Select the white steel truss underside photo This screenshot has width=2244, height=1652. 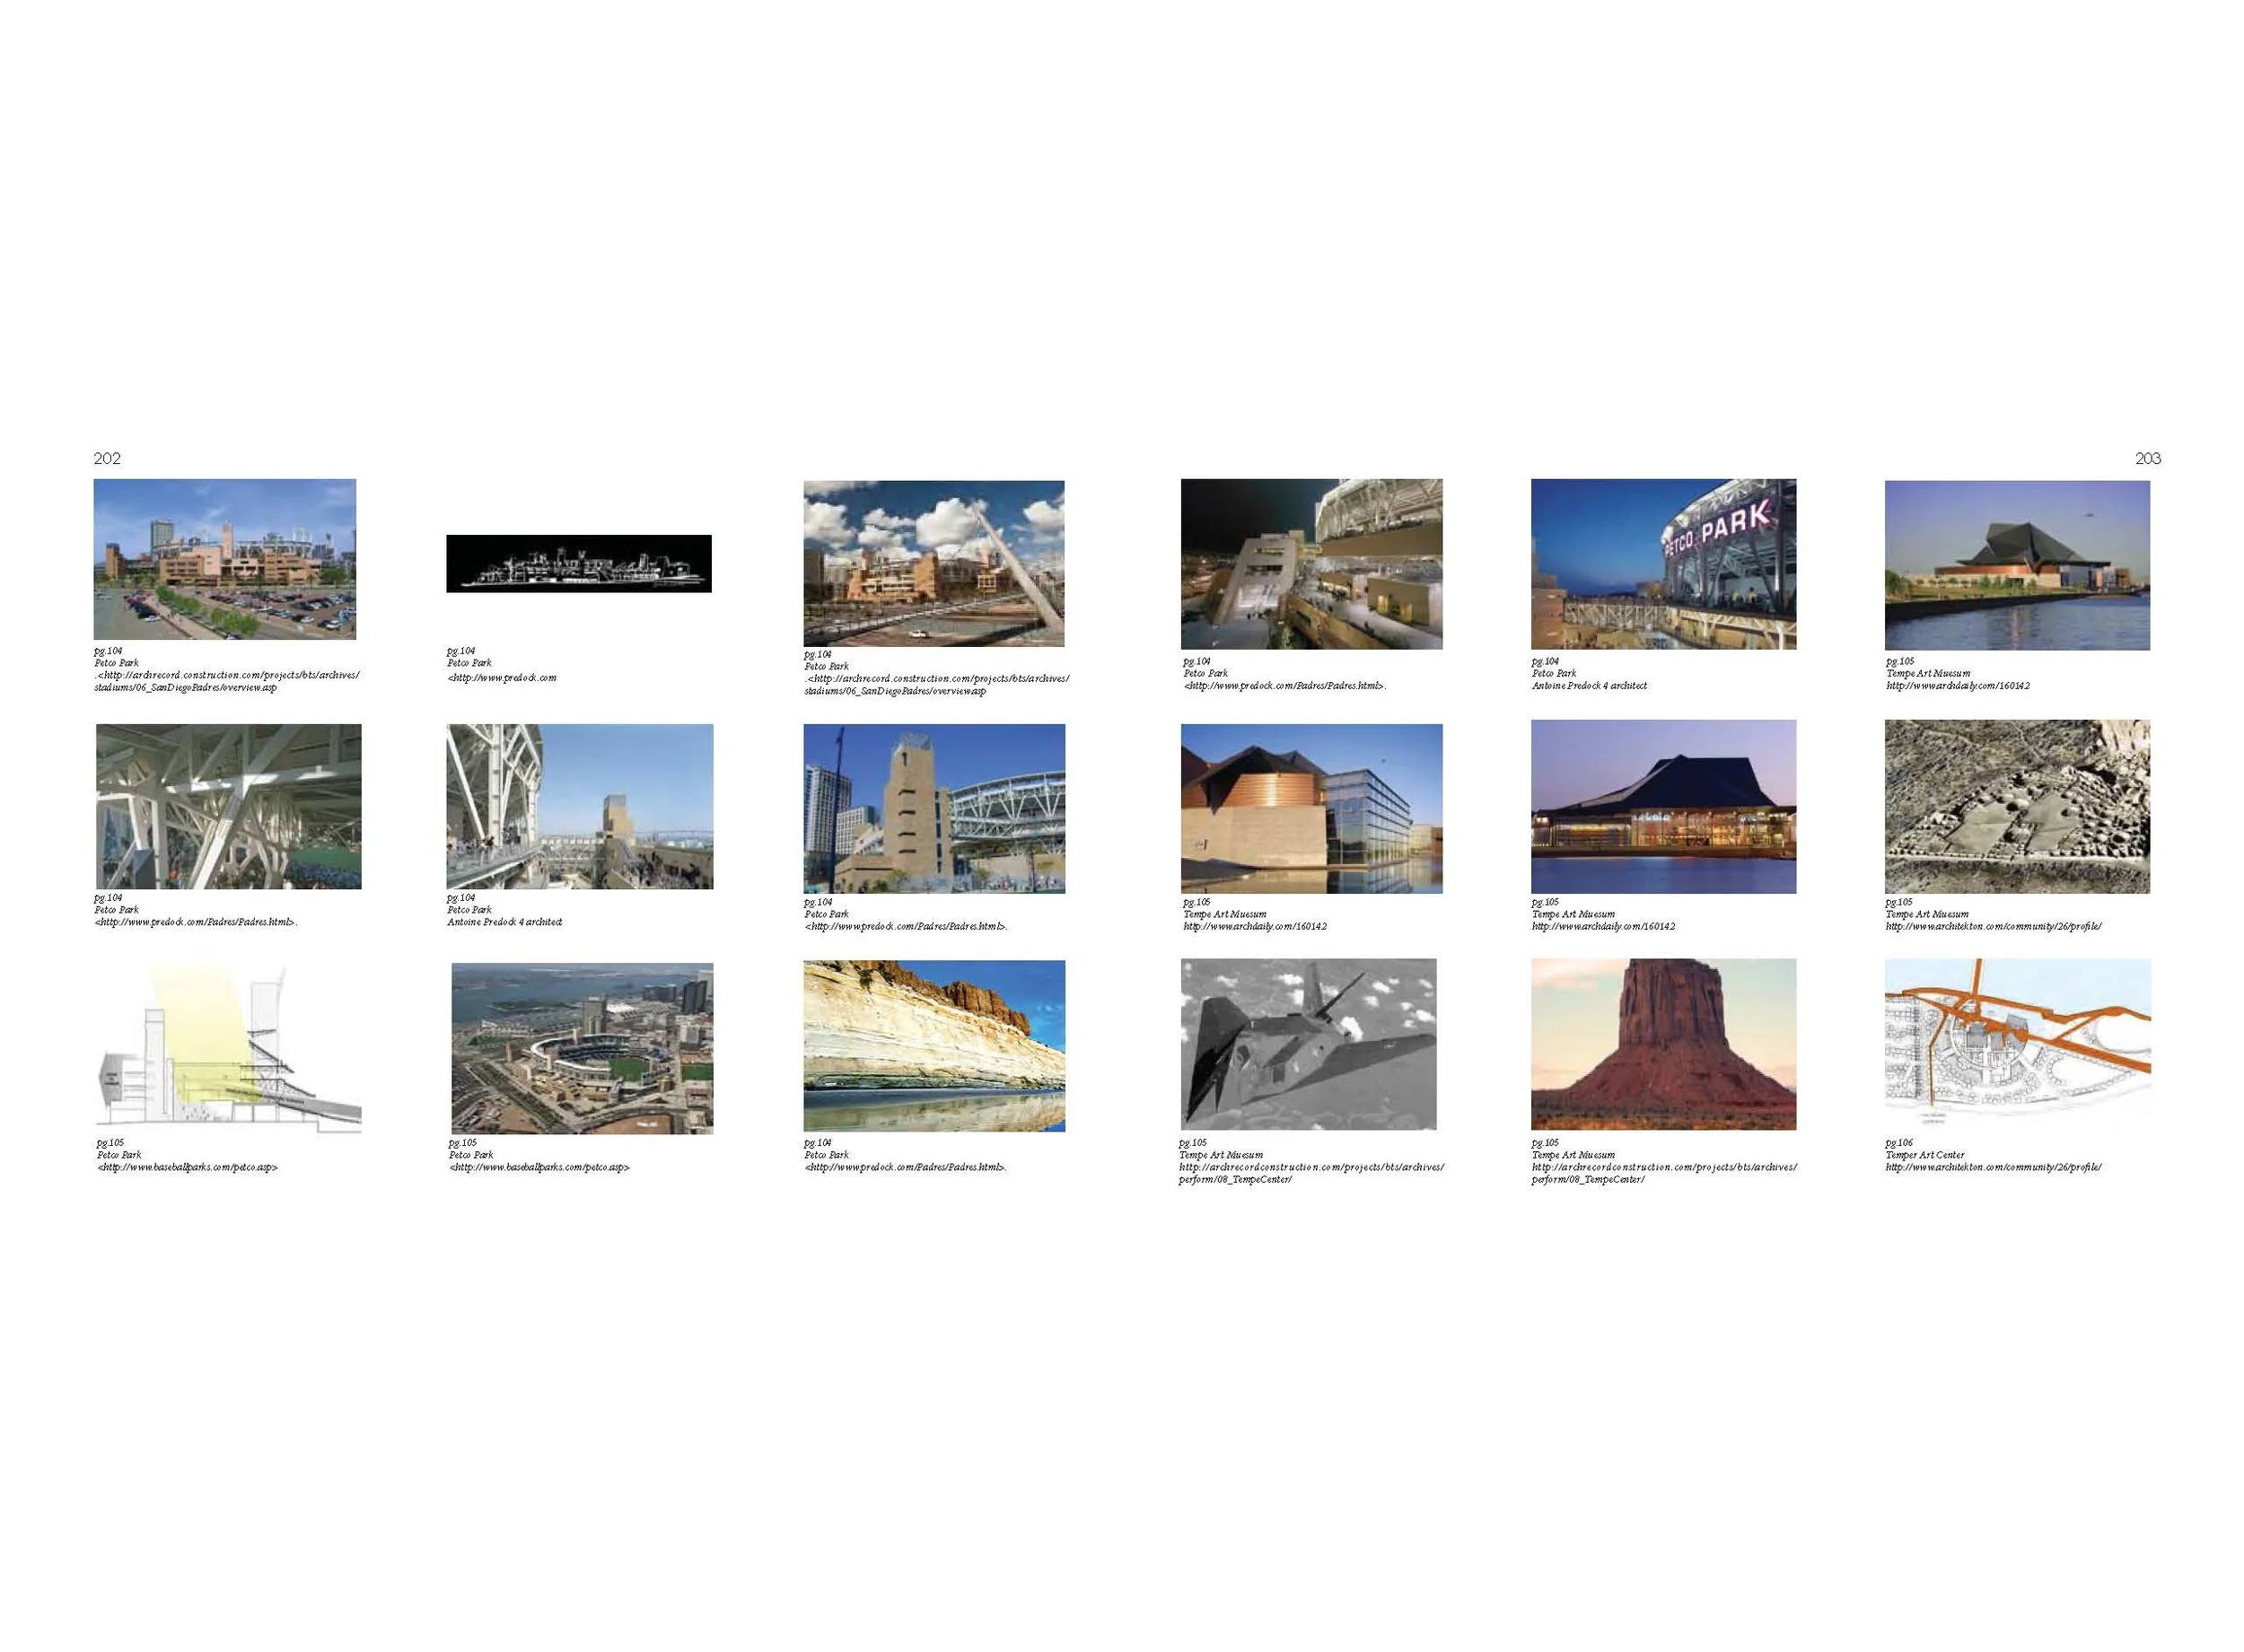229,806
